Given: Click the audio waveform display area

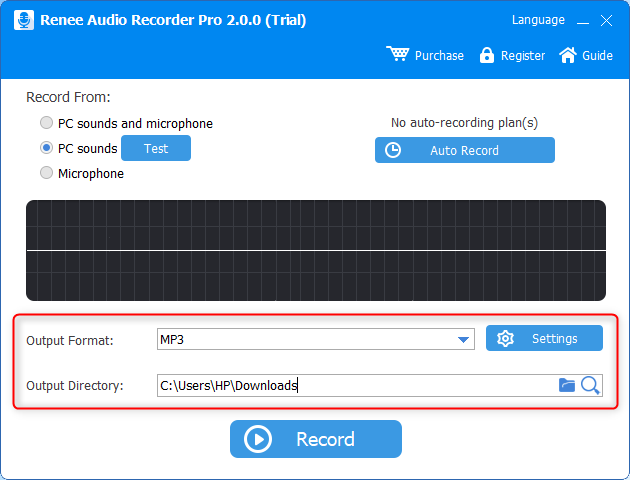Looking at the screenshot, I should tap(315, 250).
